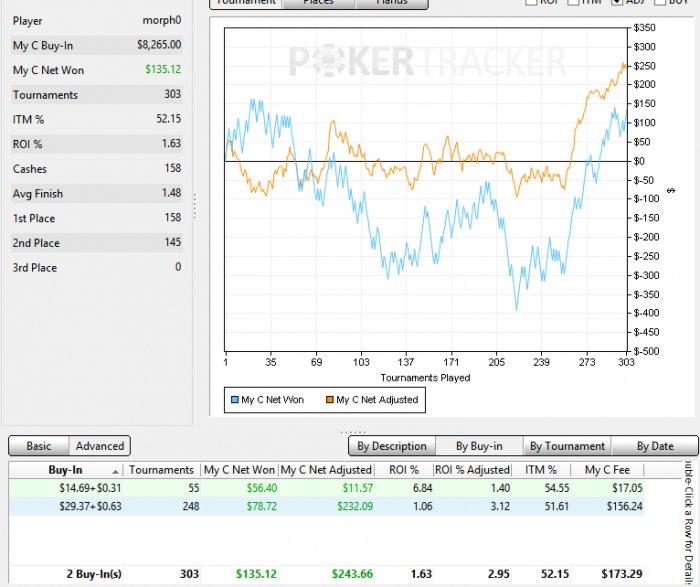Sort by My C Net Adjusted column header
700x587 pixels.
[x=326, y=470]
